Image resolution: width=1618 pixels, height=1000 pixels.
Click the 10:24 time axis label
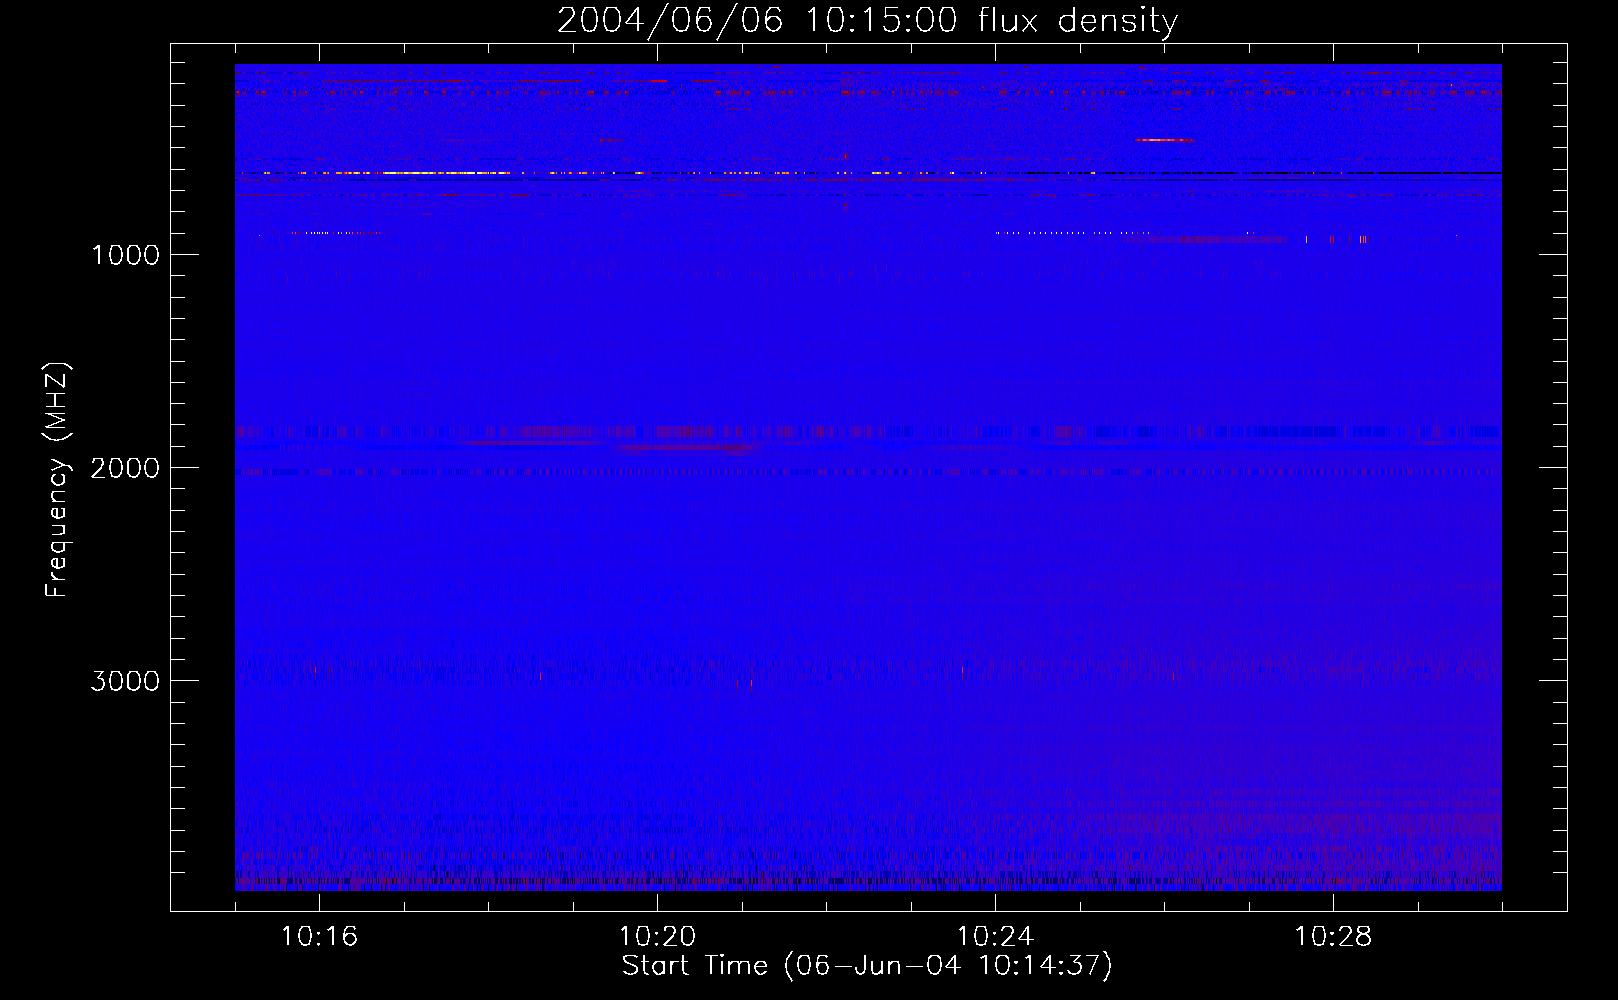(x=995, y=937)
